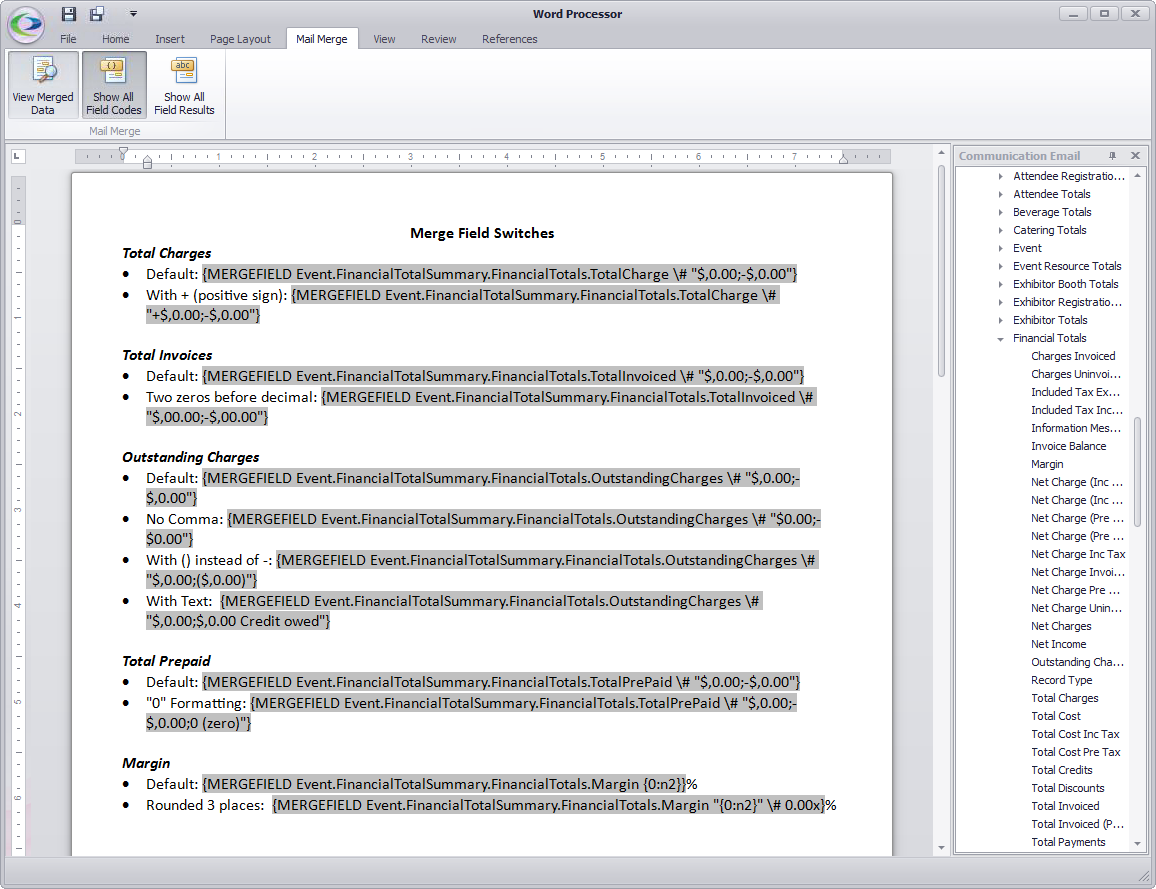Click the Margin heading in document
Image resolution: width=1156 pixels, height=889 pixels.
[x=146, y=763]
